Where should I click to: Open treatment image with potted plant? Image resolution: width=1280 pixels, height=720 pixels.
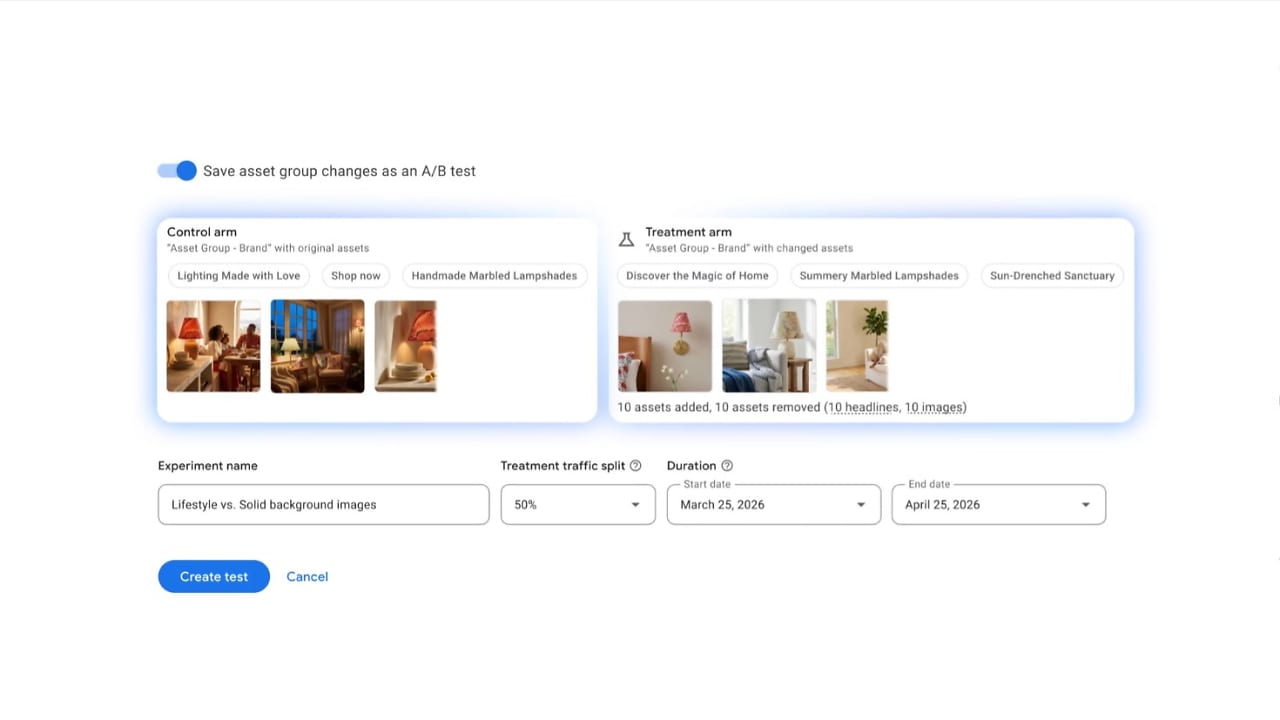(x=857, y=346)
